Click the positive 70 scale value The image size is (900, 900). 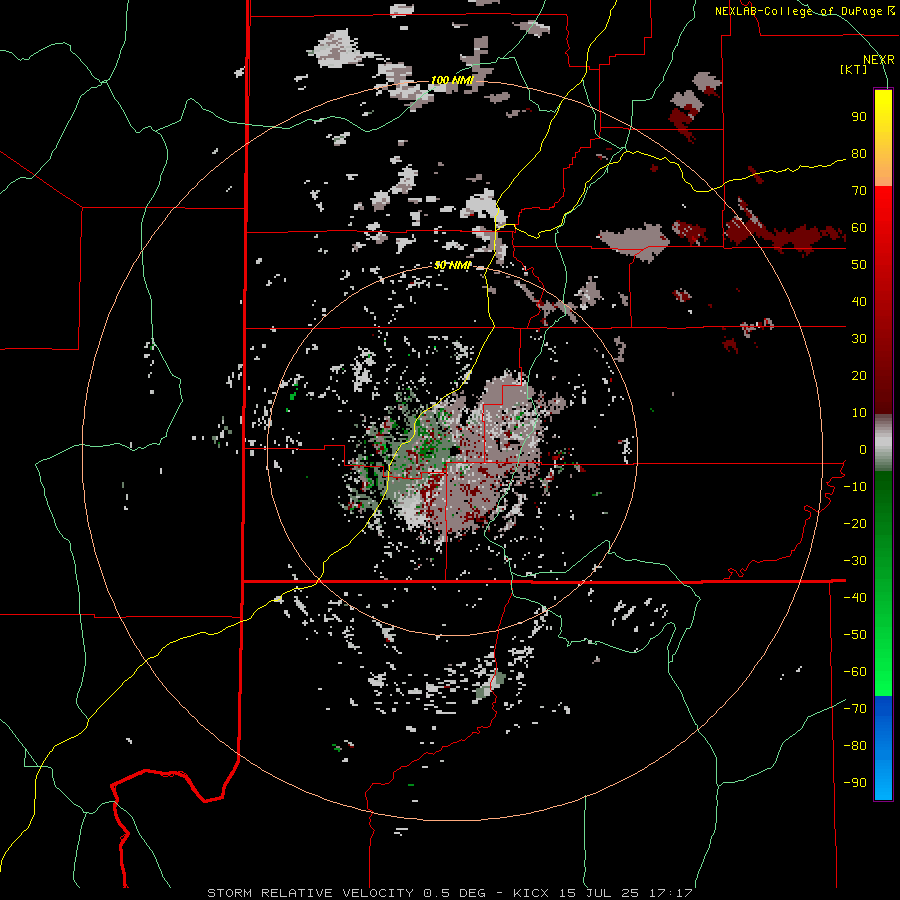859,191
